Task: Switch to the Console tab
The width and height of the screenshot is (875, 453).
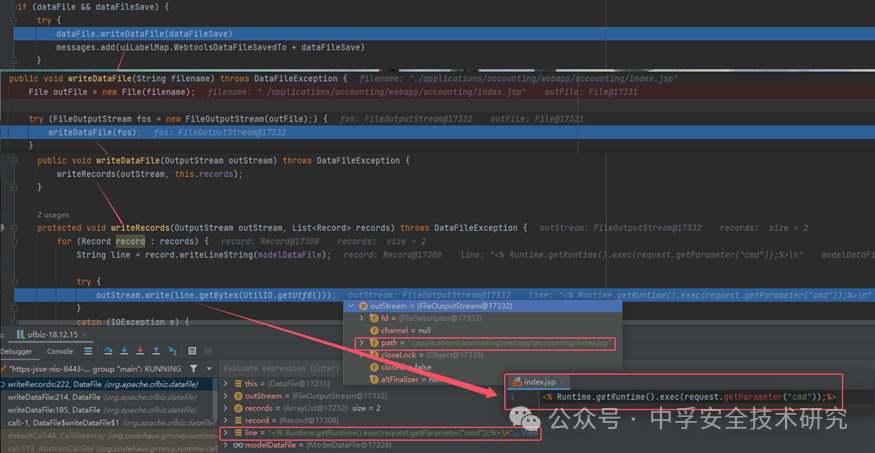Action: (x=60, y=351)
